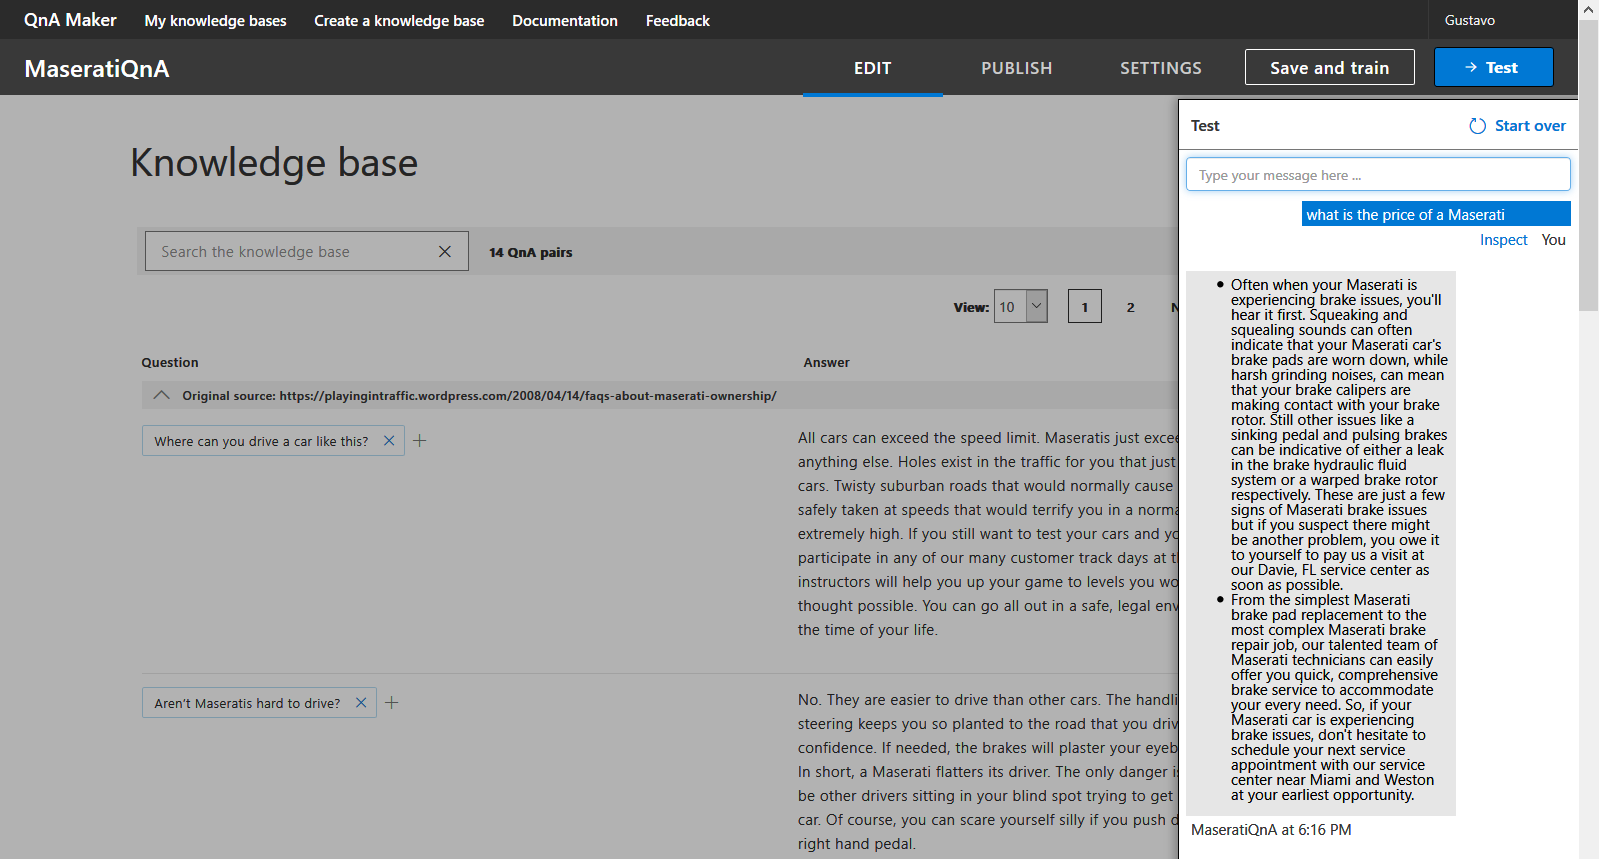Click the QnA Maker logo
The image size is (1599, 859).
(70, 20)
